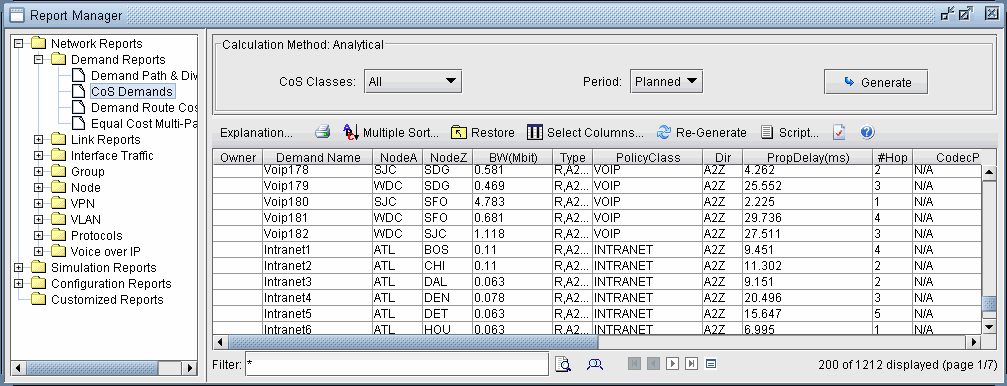Click table horizontal scrollbar left arrow
This screenshot has height=386, width=1007.
220,342
